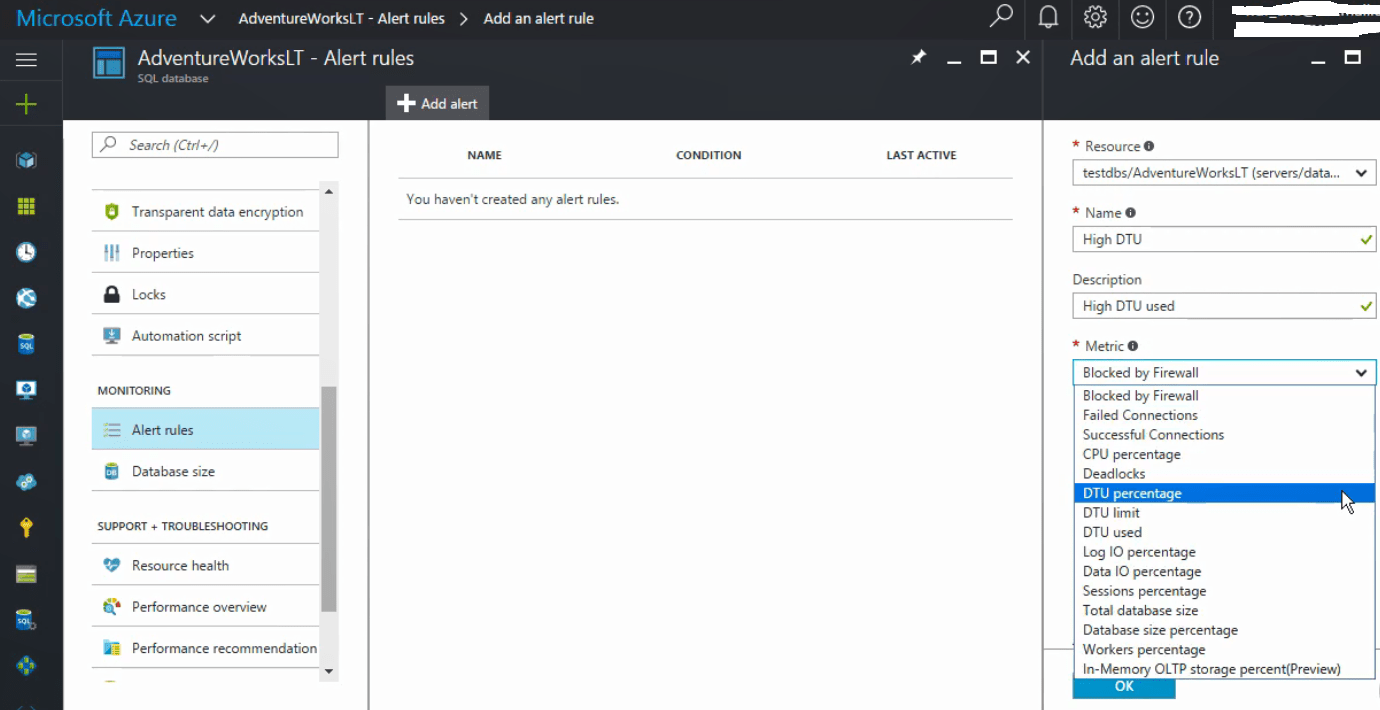This screenshot has height=710, width=1380.
Task: Choose Total database size metric option
Action: (1224, 610)
